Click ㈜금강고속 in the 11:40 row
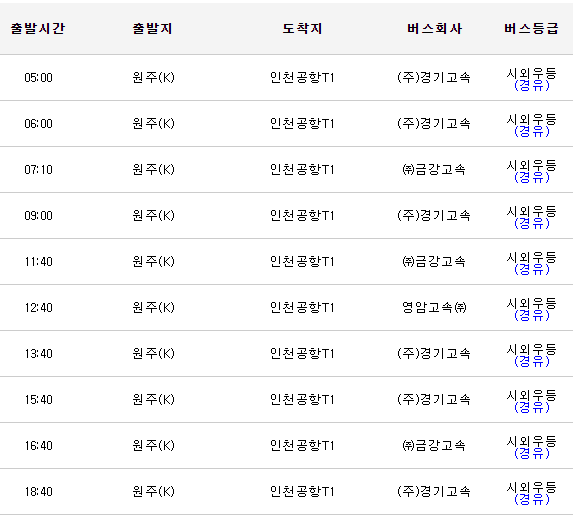 (x=434, y=262)
